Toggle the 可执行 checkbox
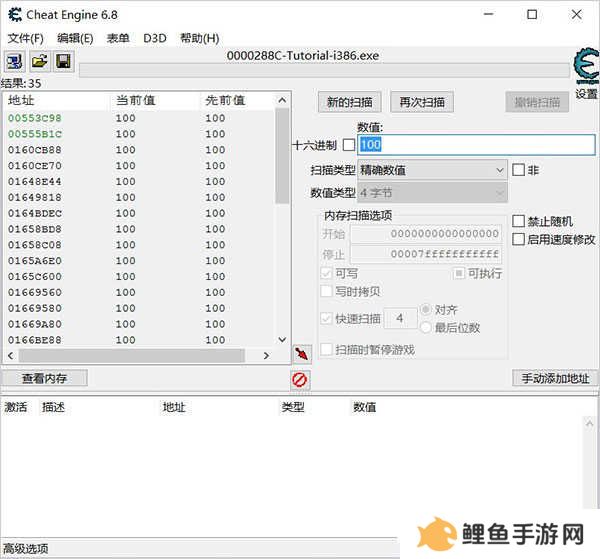 click(x=459, y=273)
